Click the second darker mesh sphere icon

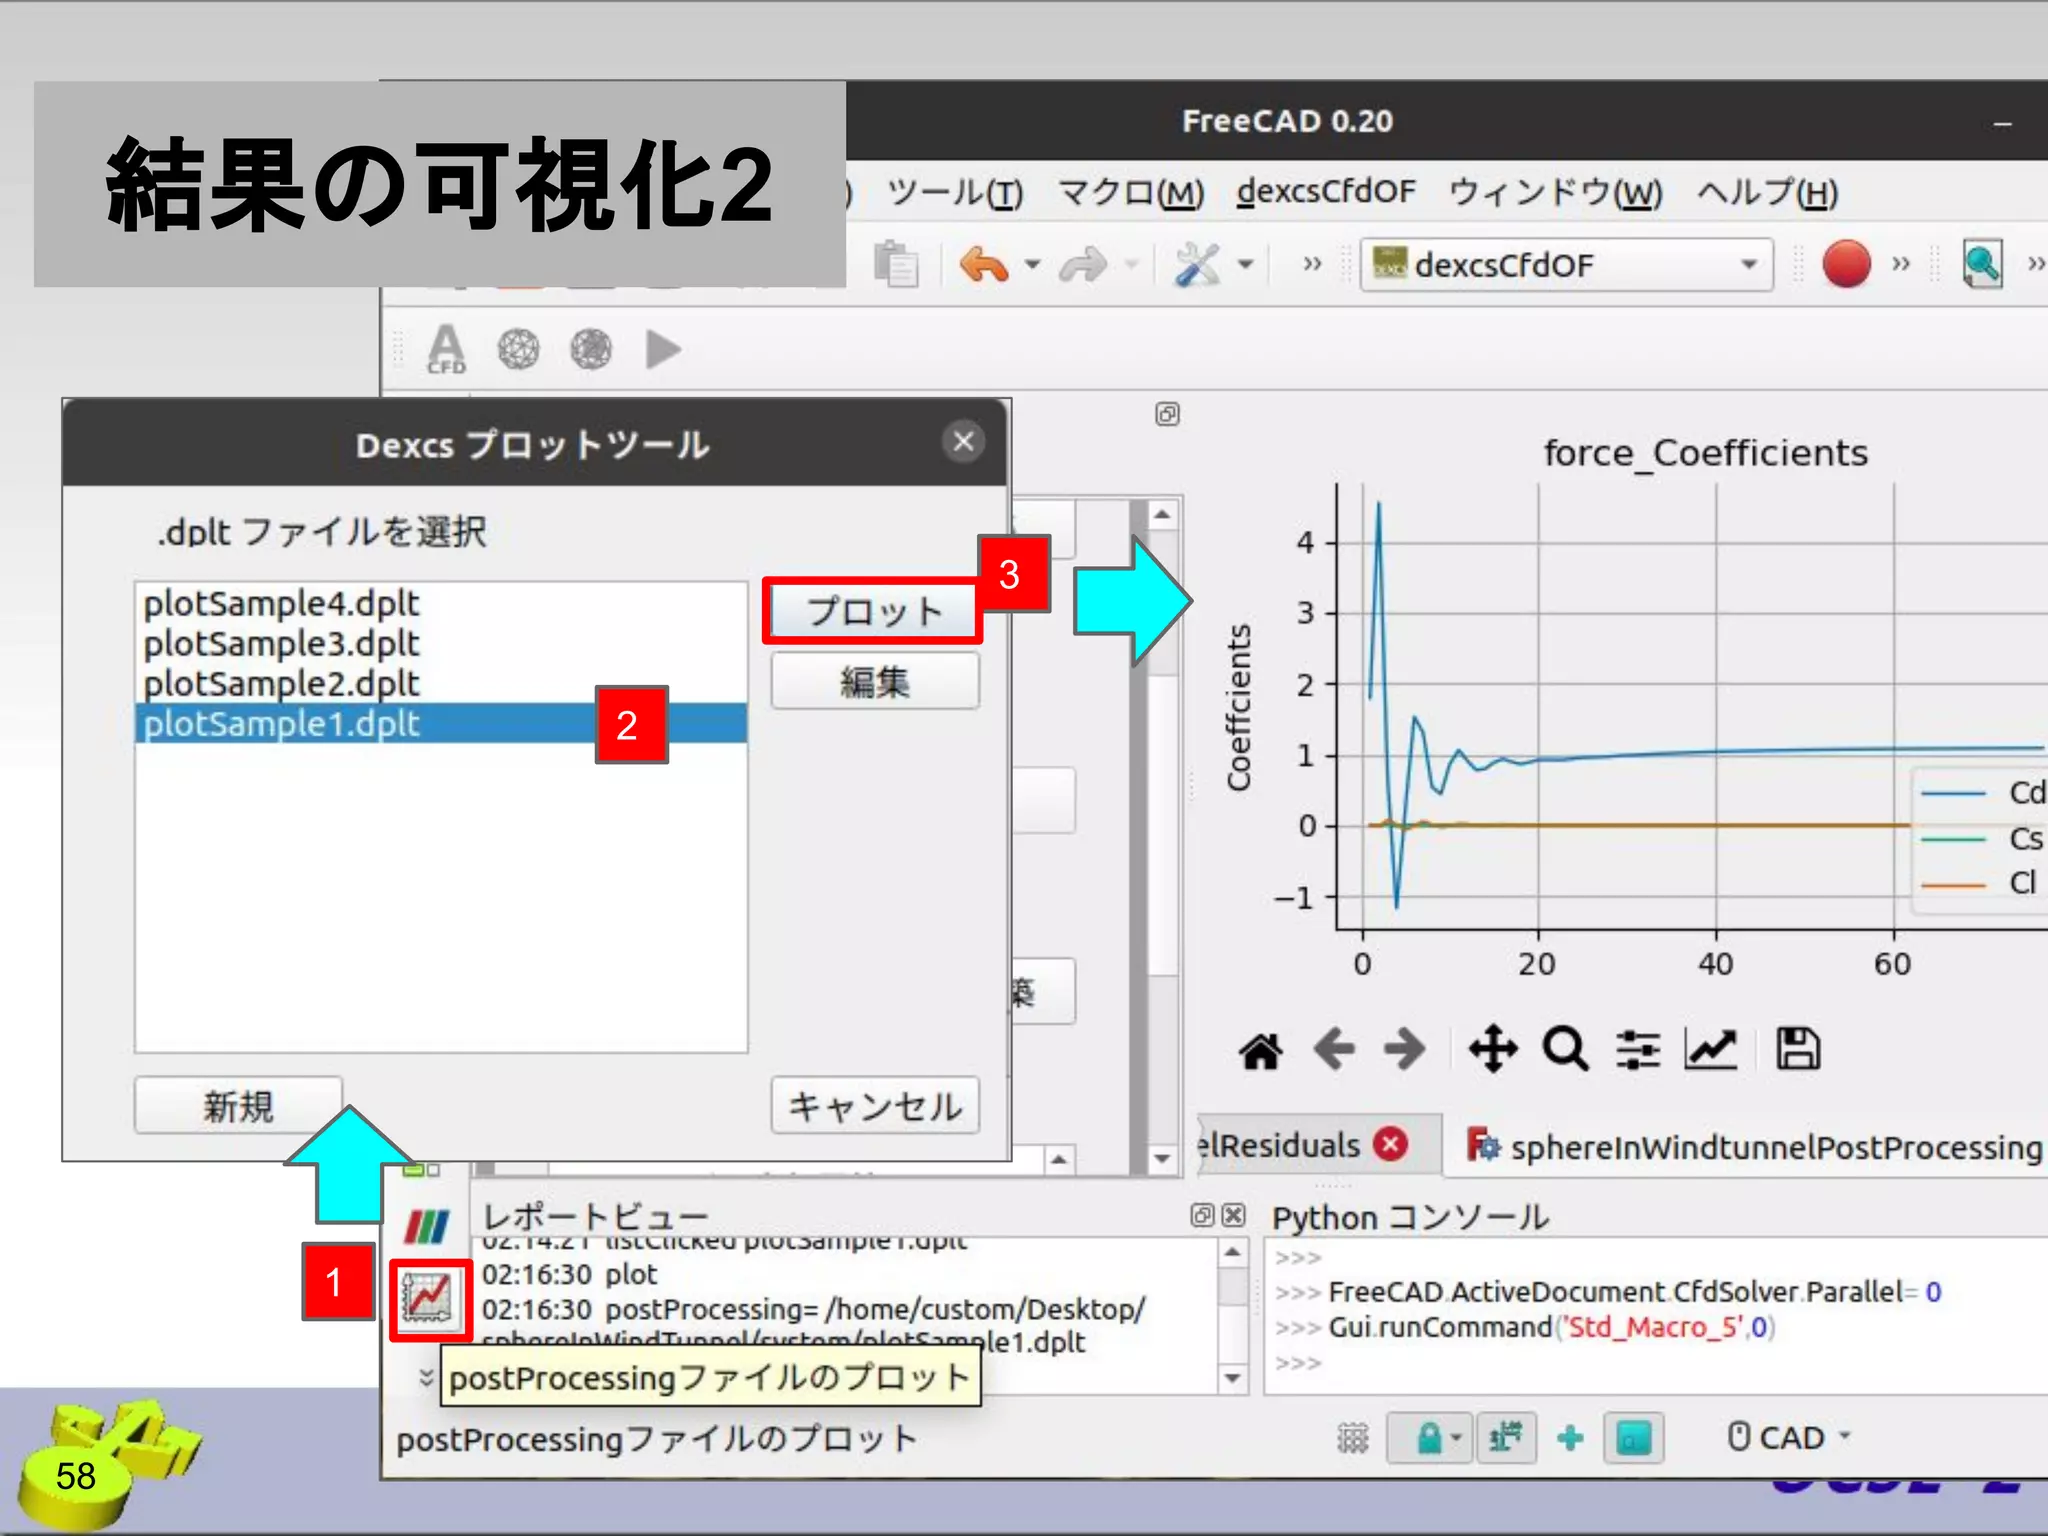(591, 350)
